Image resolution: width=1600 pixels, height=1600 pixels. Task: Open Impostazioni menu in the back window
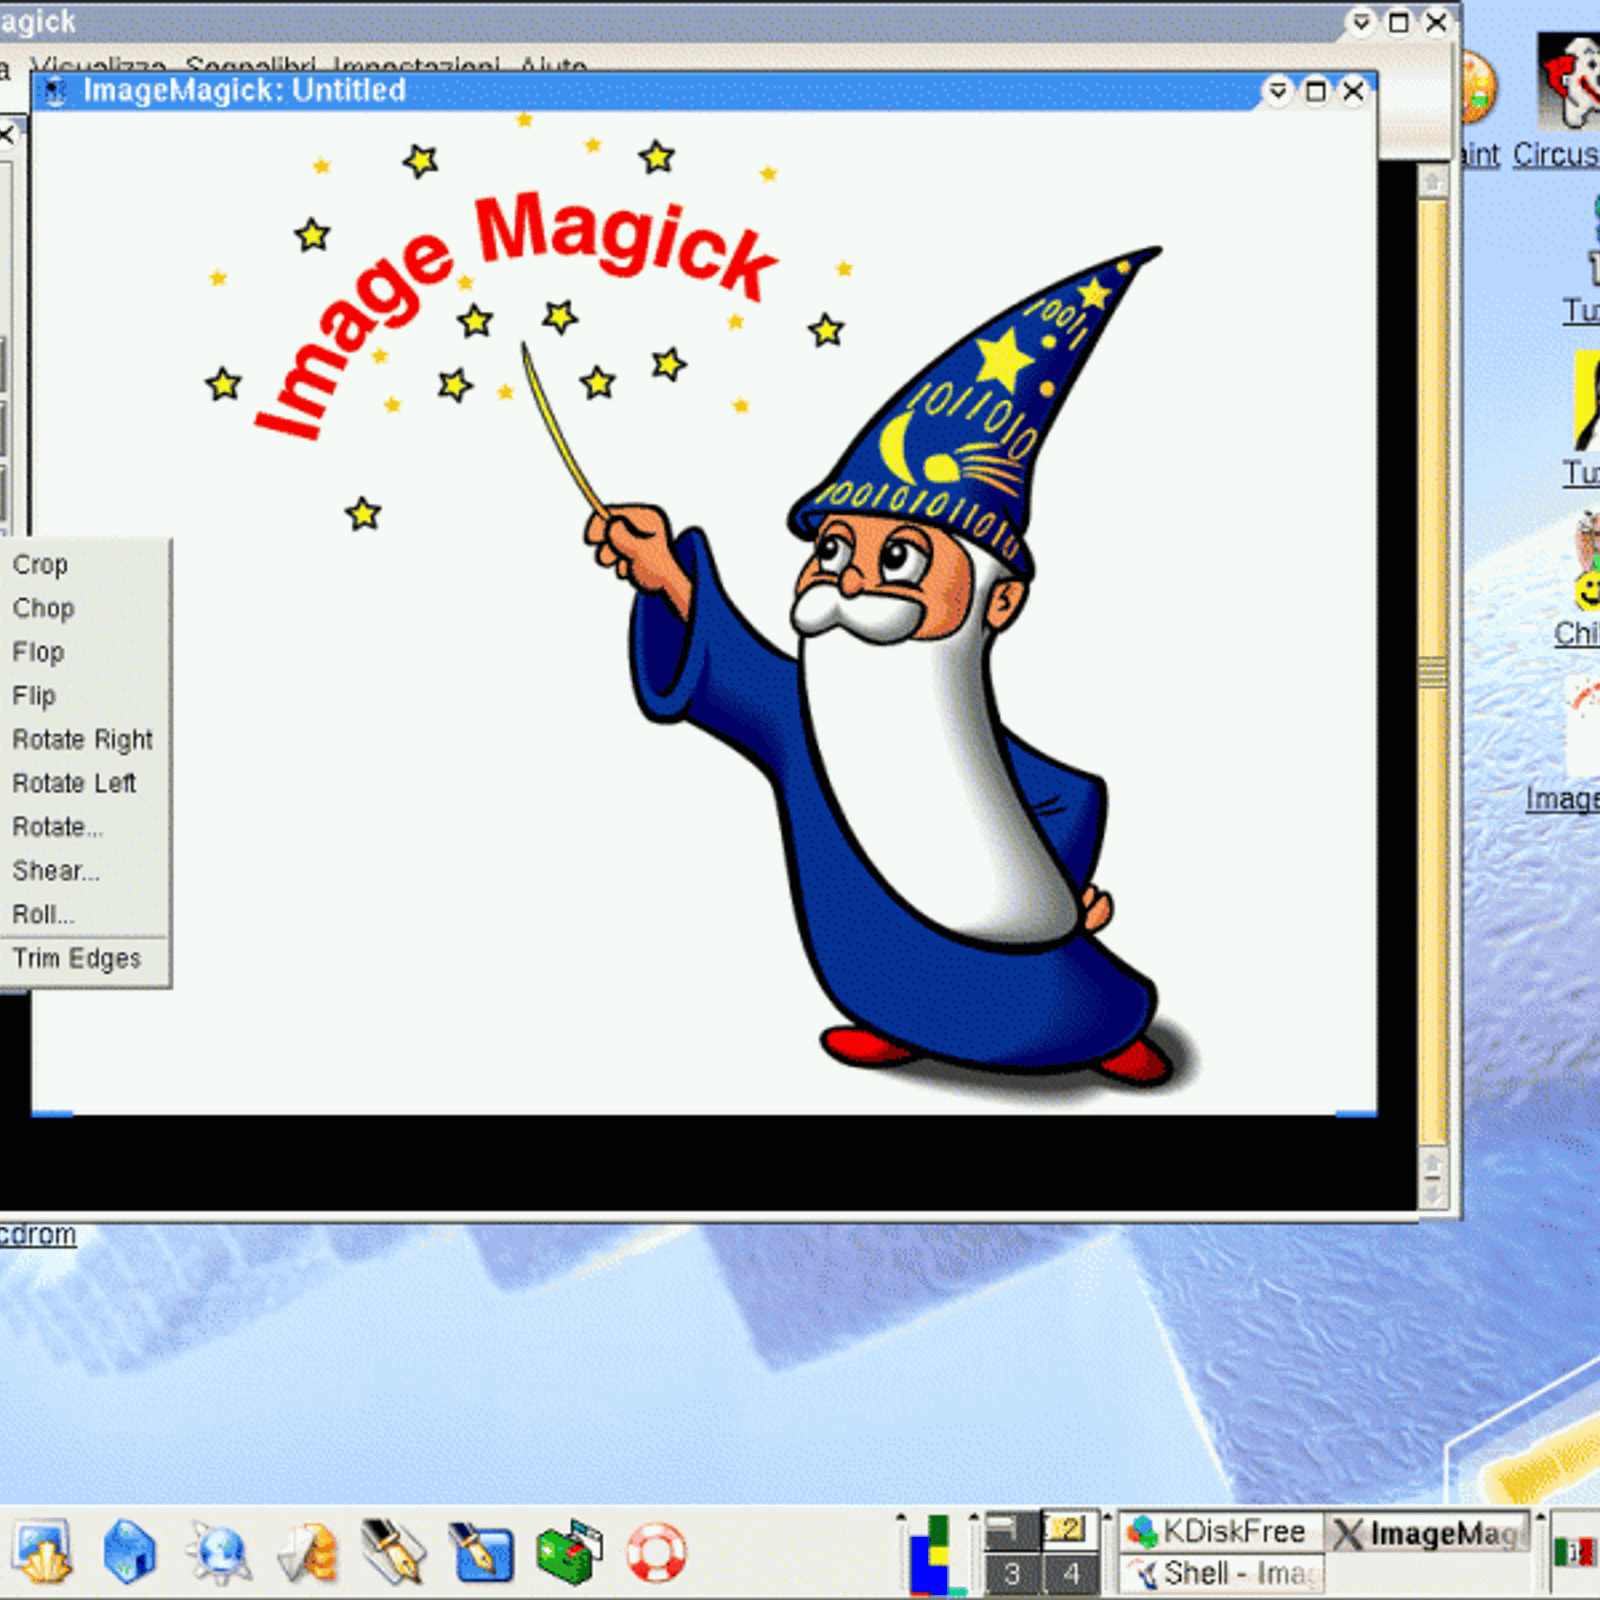coord(416,66)
